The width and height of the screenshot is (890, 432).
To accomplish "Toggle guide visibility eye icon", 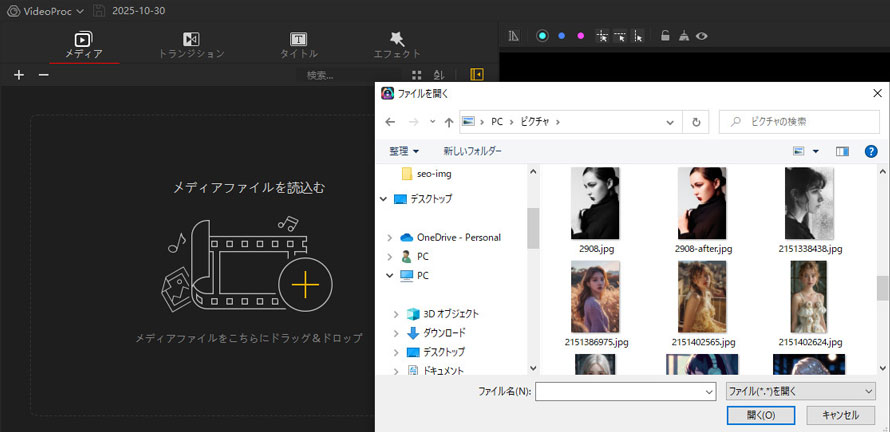I will [702, 36].
